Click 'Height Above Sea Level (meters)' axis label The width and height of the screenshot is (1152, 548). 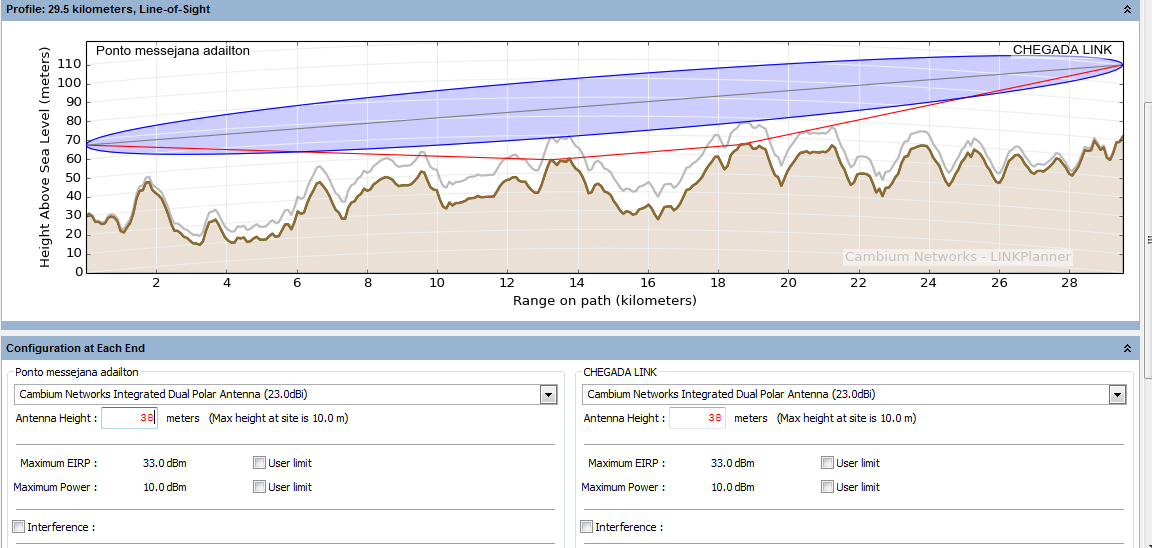[x=45, y=157]
